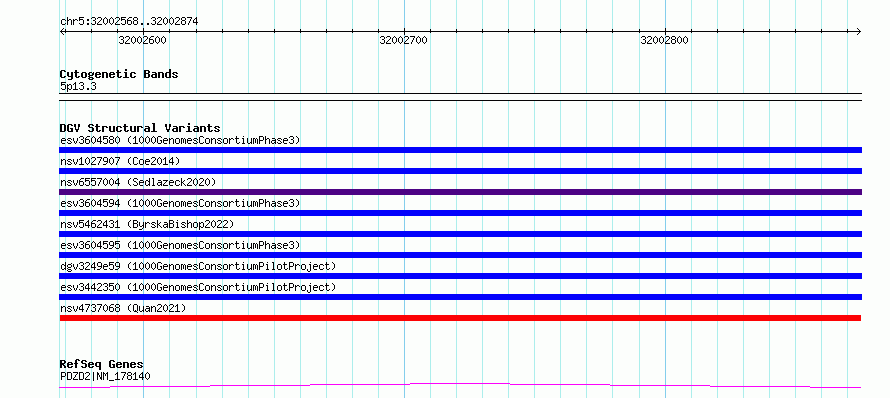Click the 32002800 ruler position label
890x398 pixels.
click(x=665, y=40)
